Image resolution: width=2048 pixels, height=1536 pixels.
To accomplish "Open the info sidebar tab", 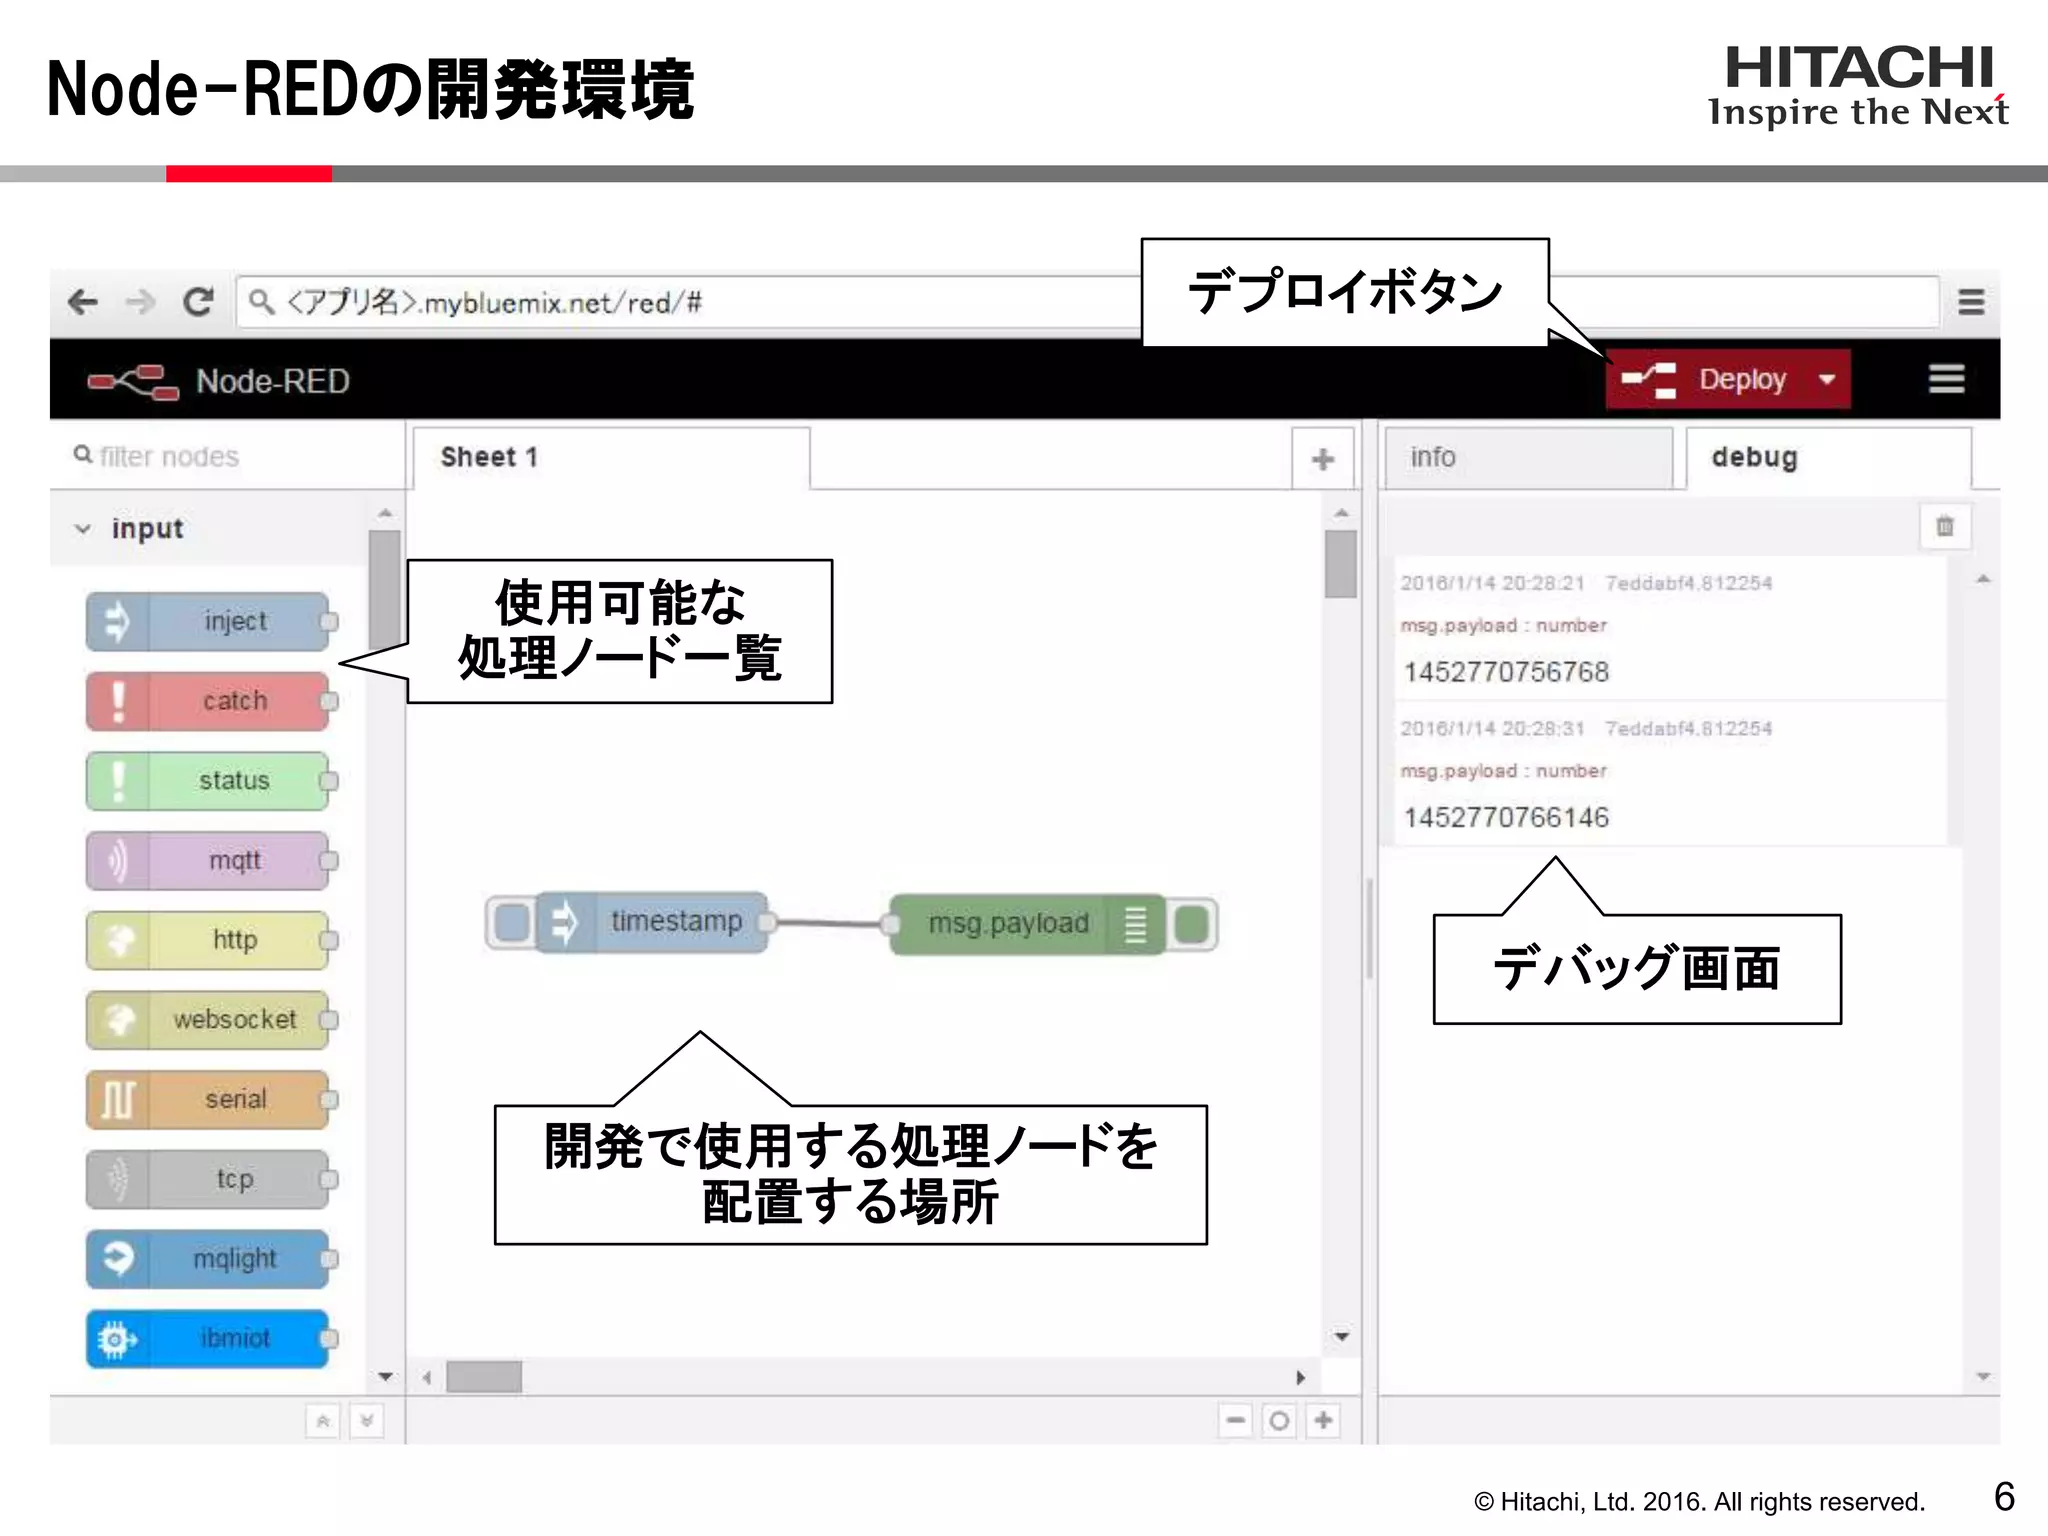I will click(1528, 458).
